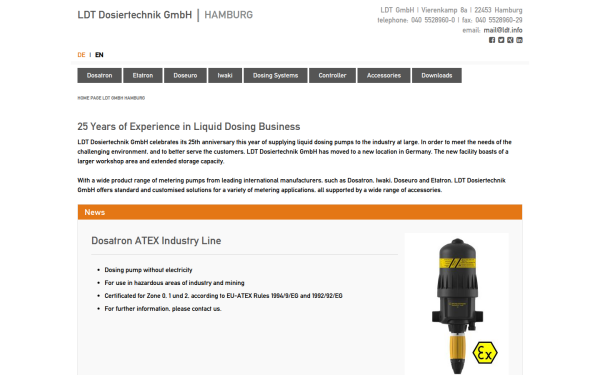Click the yellow ATEX Ex hexagon symbol

pos(485,353)
